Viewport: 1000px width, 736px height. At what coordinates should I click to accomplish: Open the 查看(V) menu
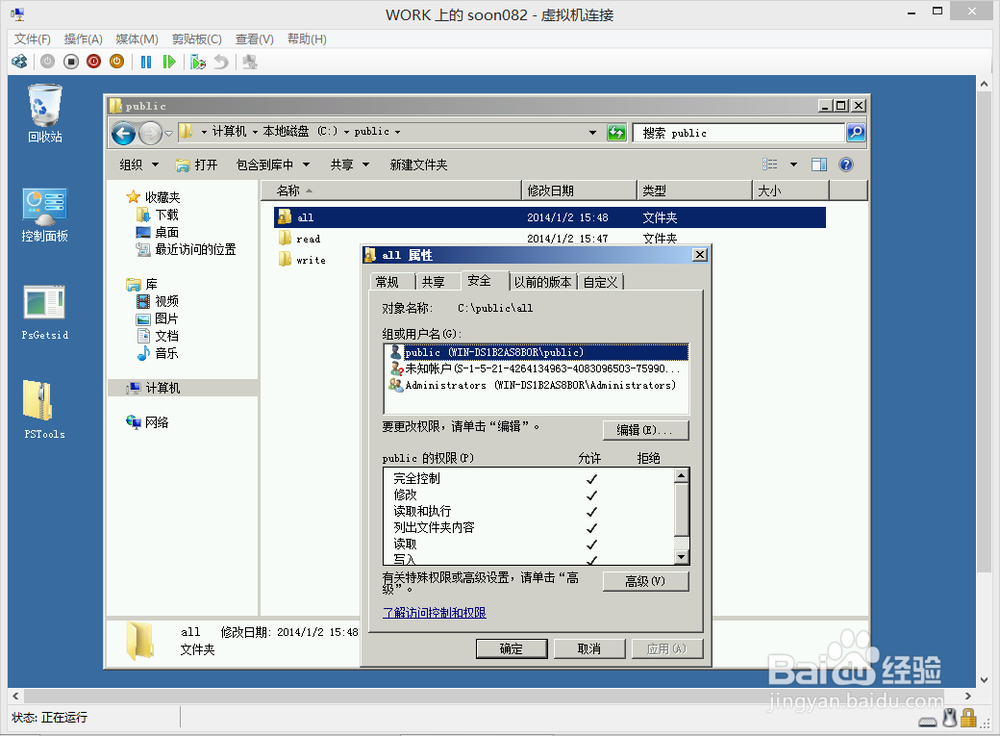[254, 39]
